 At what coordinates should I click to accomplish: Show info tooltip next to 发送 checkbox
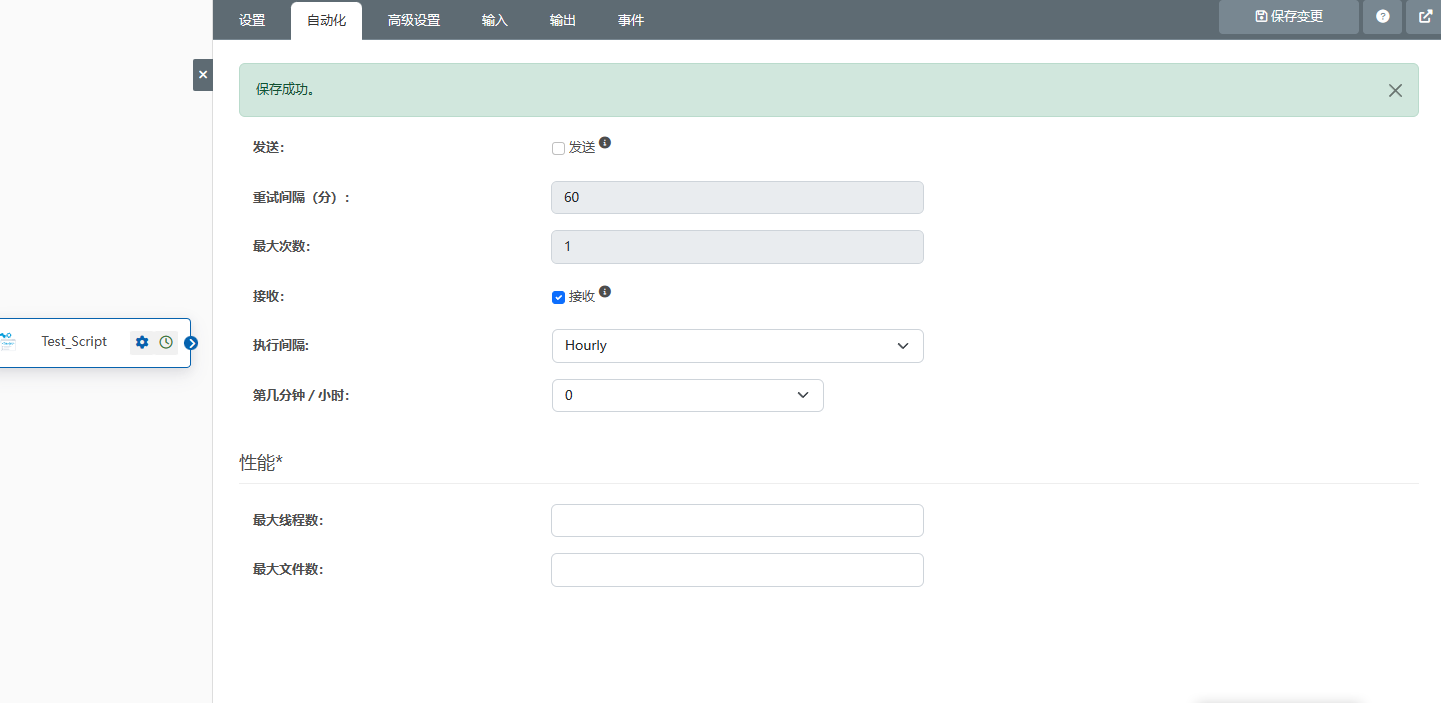pos(605,143)
